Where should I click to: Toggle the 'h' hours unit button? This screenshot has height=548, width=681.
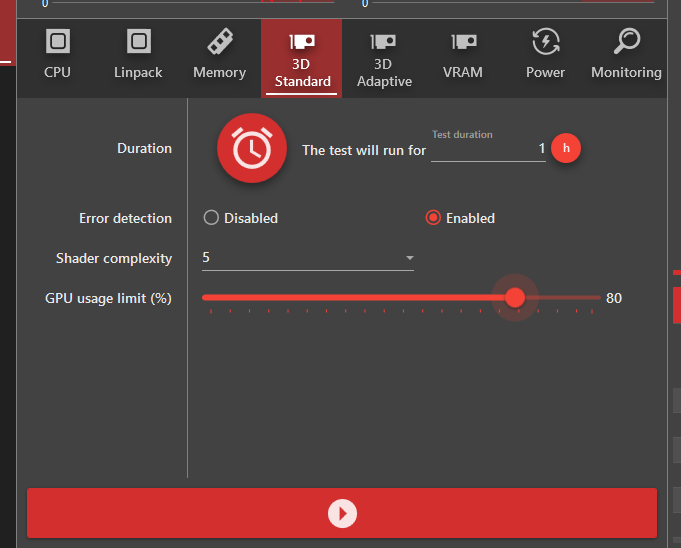click(566, 148)
